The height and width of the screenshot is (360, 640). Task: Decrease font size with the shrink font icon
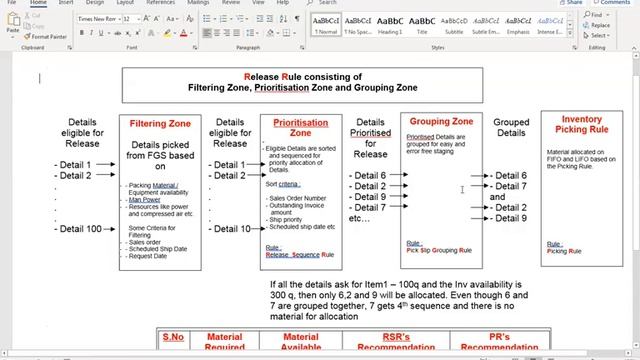coord(157,19)
